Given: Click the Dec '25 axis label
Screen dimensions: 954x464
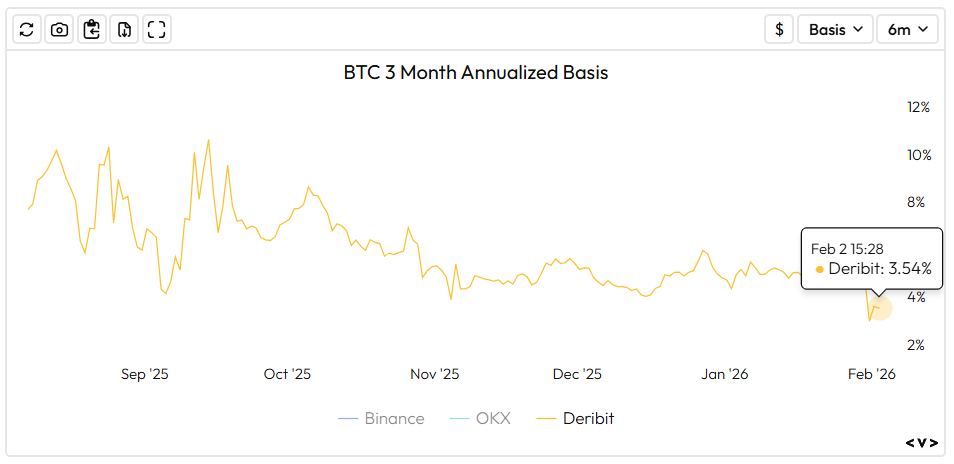Looking at the screenshot, I should 578,374.
